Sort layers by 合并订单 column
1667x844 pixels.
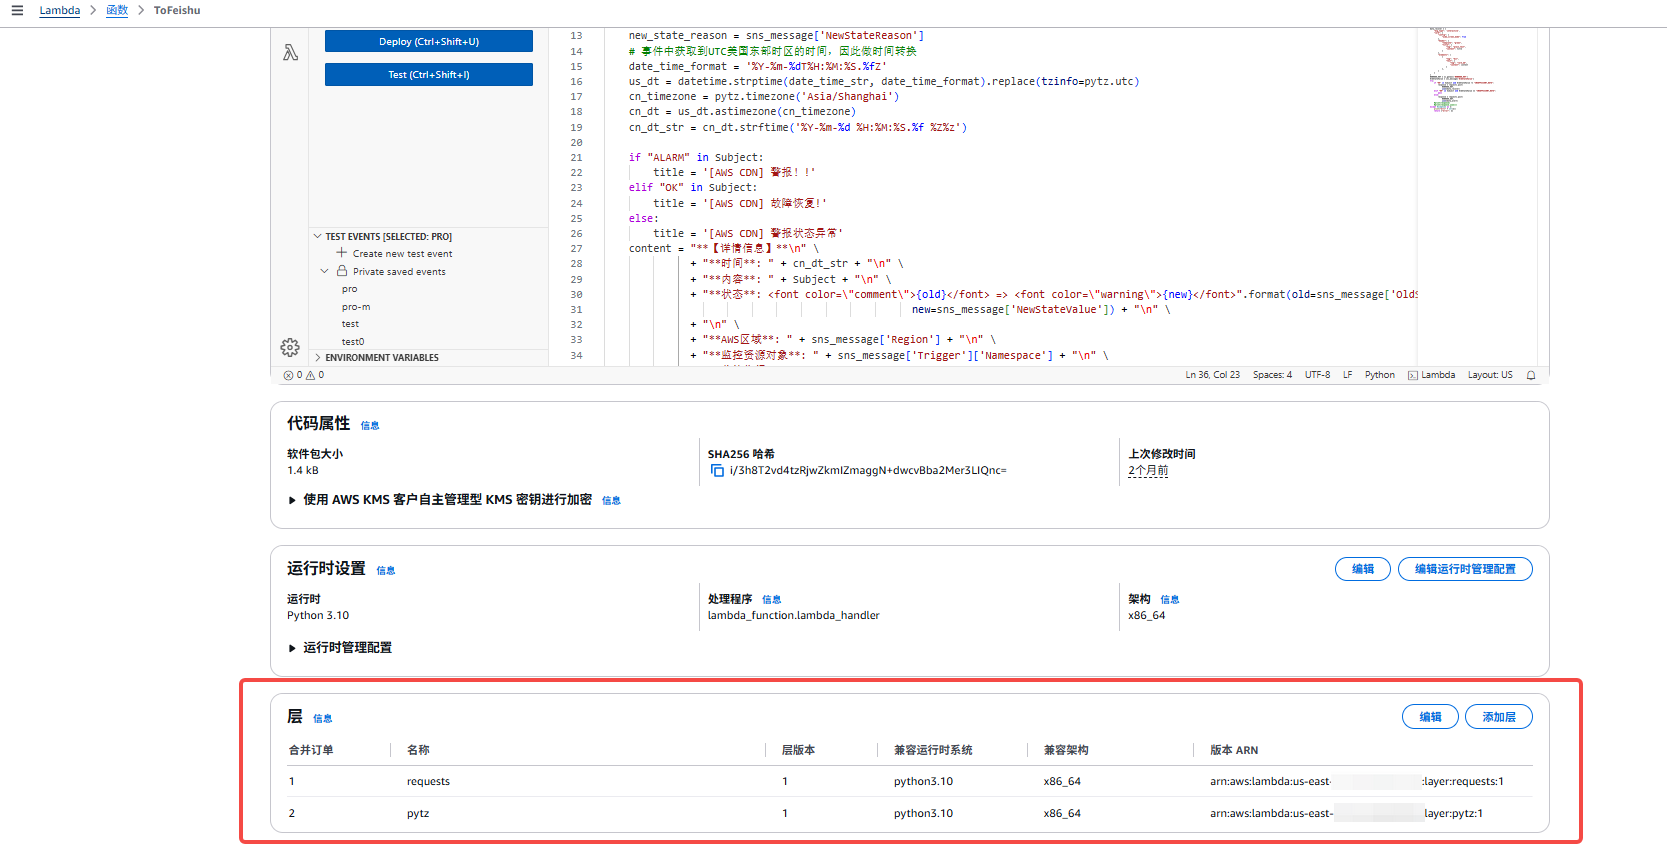click(311, 750)
